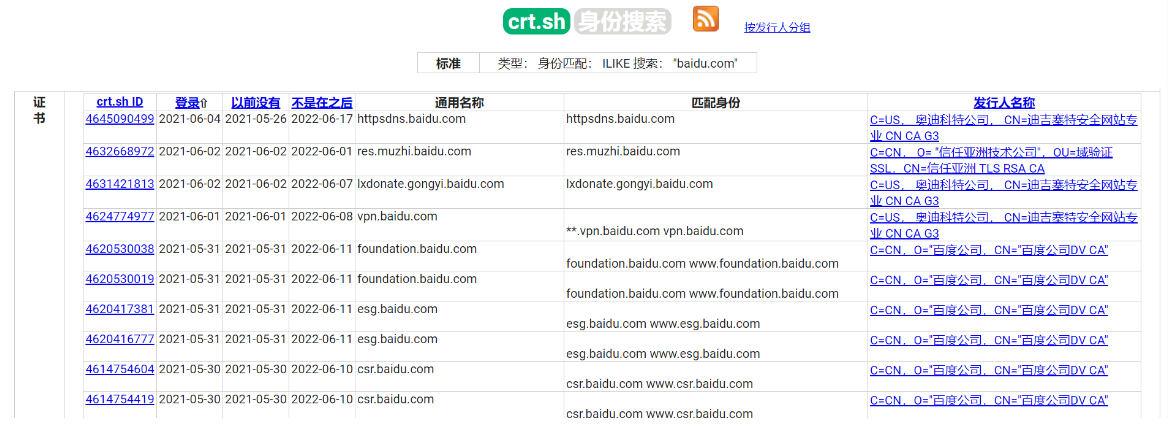
Task: Select matching identity text for row 4620530038
Action: point(702,264)
